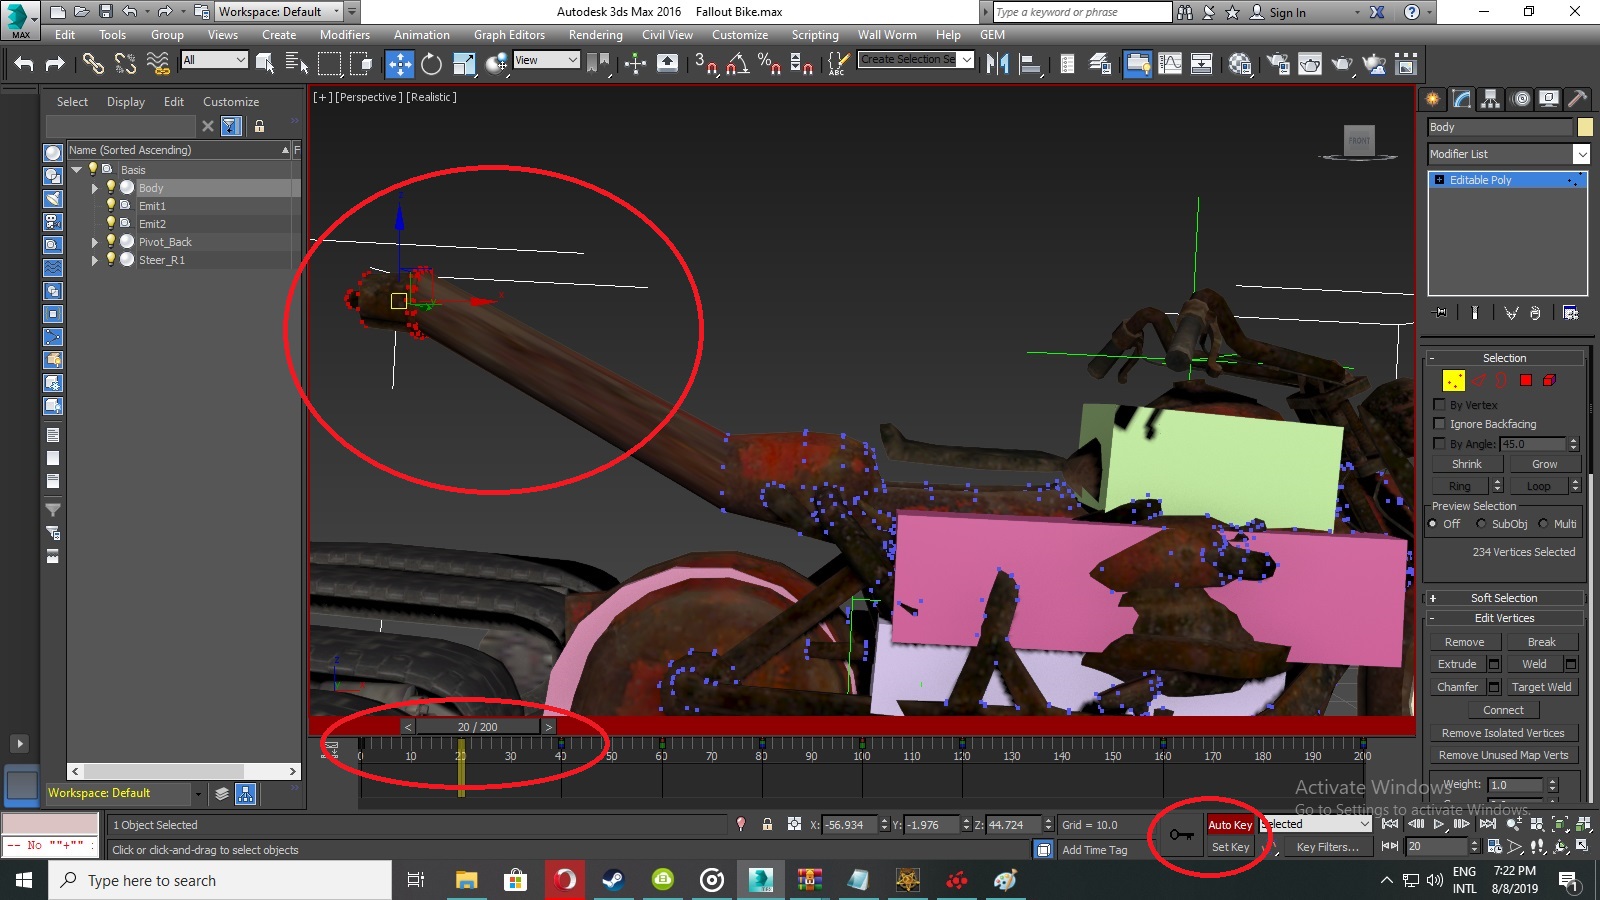Switch to Hierarchy command panel tab
Image resolution: width=1600 pixels, height=900 pixels.
click(1491, 99)
